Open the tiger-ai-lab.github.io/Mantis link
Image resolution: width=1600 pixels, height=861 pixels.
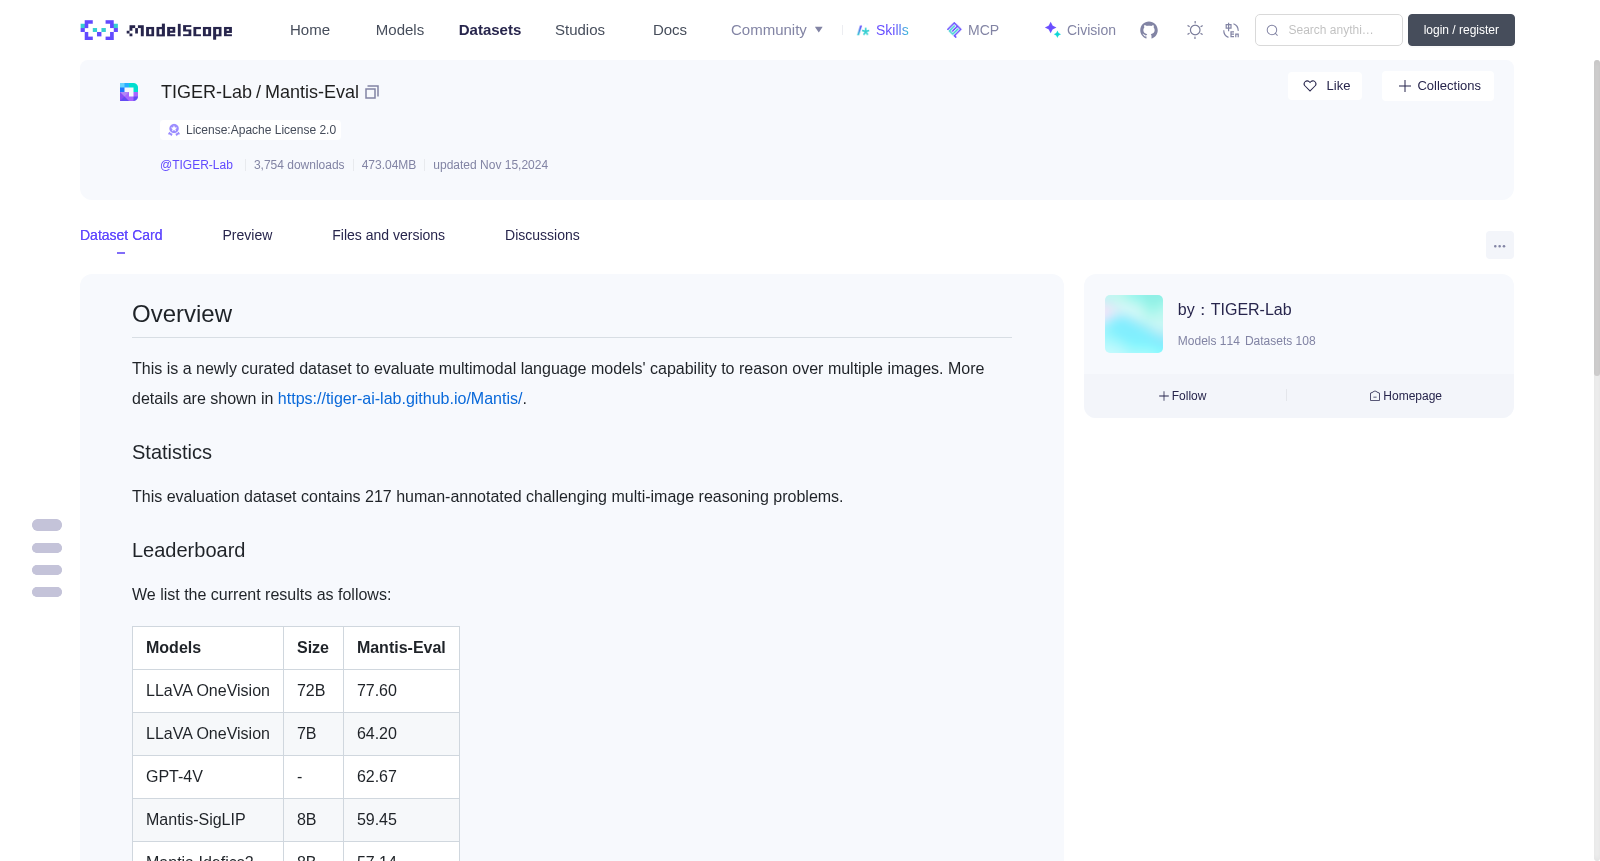(x=400, y=398)
